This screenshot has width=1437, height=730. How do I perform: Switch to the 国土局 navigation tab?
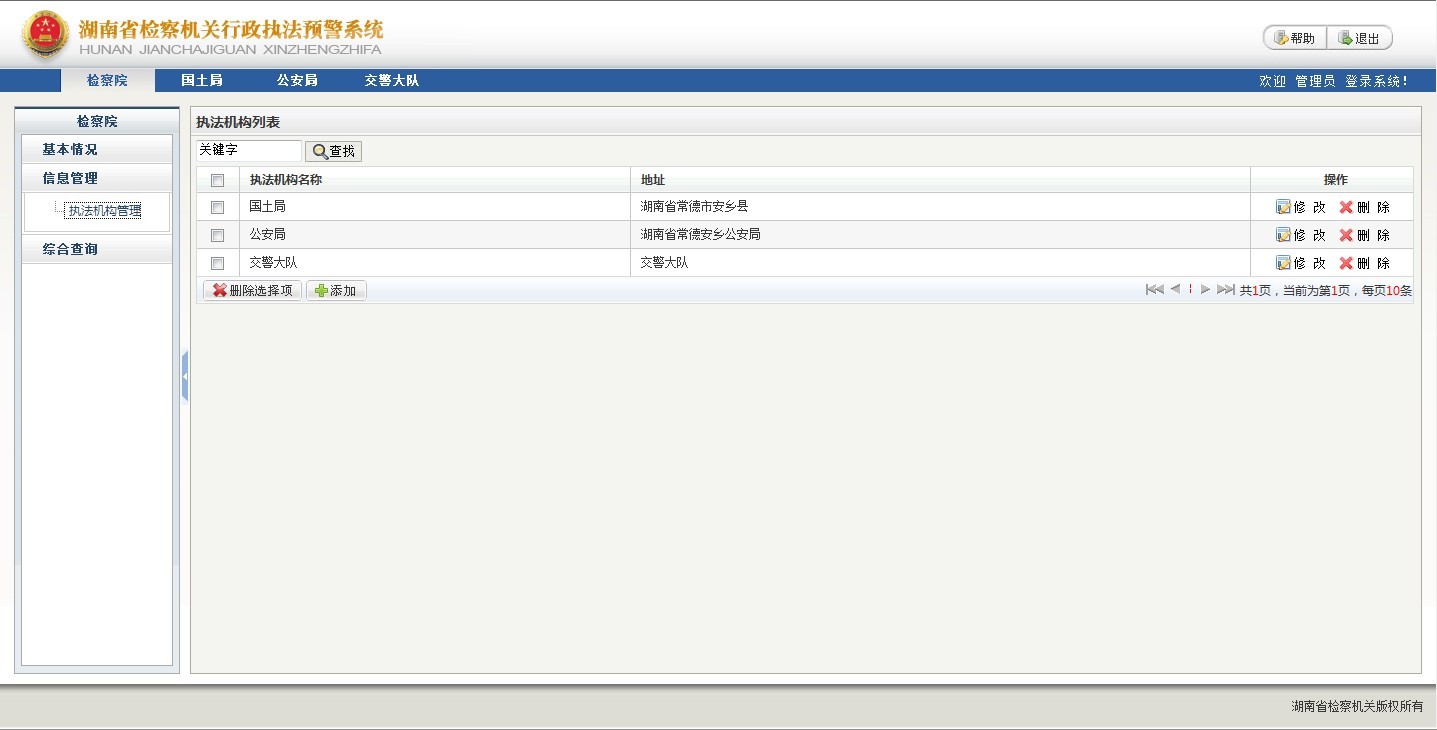[x=201, y=81]
